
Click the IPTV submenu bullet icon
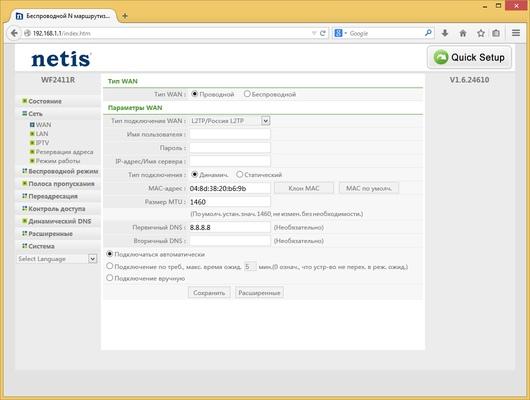coord(32,143)
